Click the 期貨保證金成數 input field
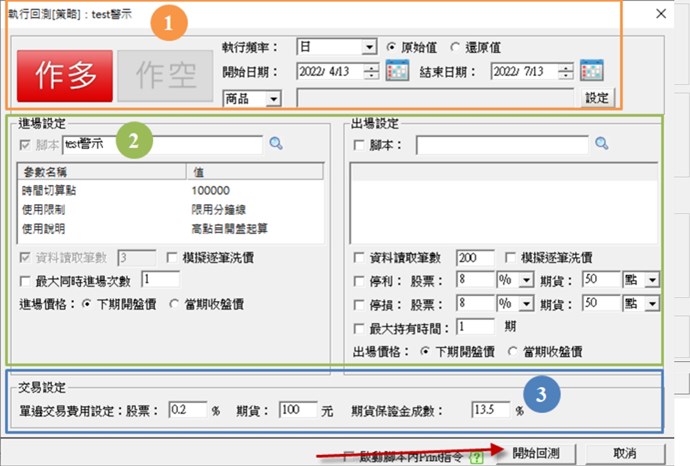This screenshot has height=466, width=690. [x=490, y=409]
